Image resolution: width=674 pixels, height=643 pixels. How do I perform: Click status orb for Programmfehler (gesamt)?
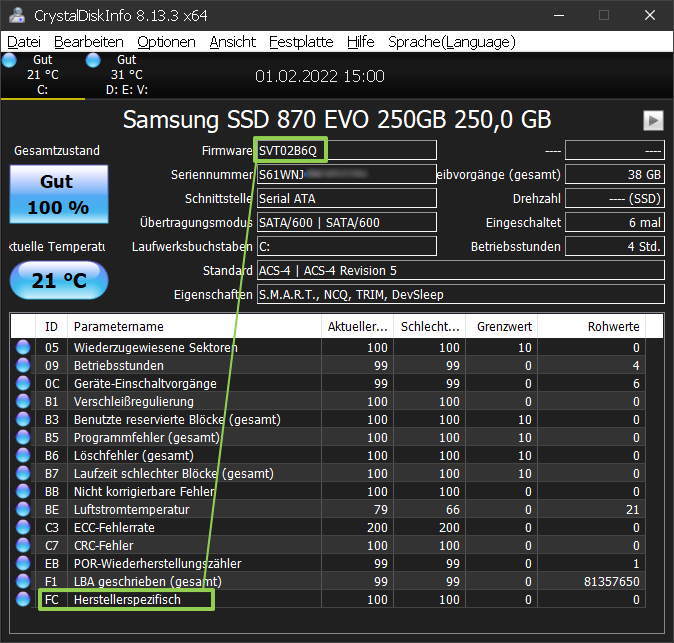click(x=23, y=438)
